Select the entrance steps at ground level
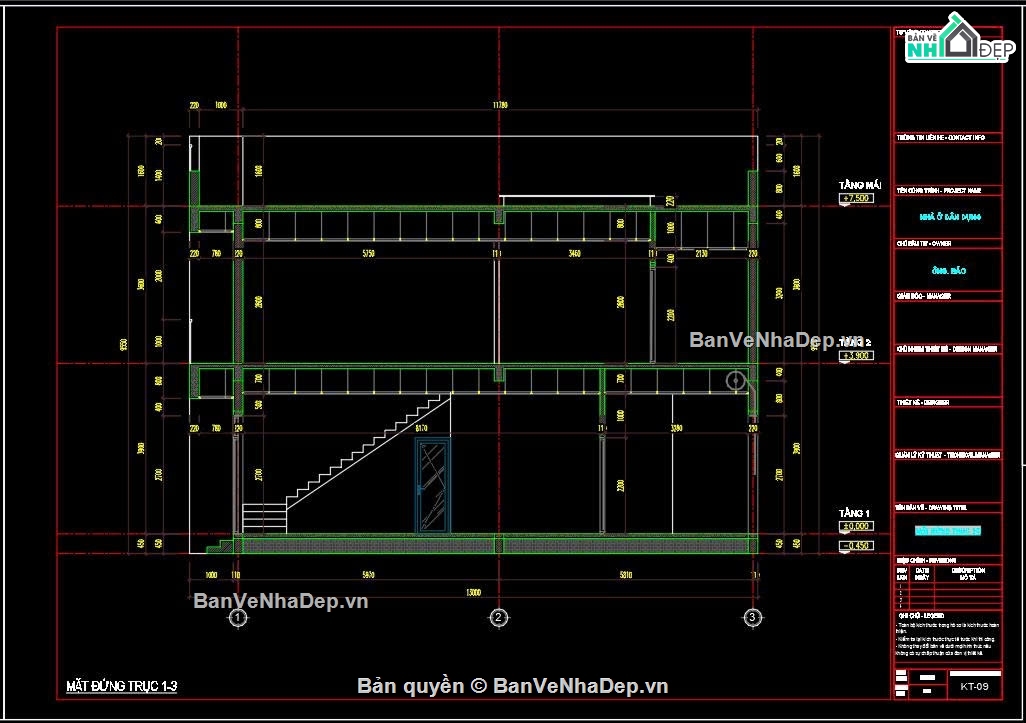 pyautogui.click(x=220, y=545)
